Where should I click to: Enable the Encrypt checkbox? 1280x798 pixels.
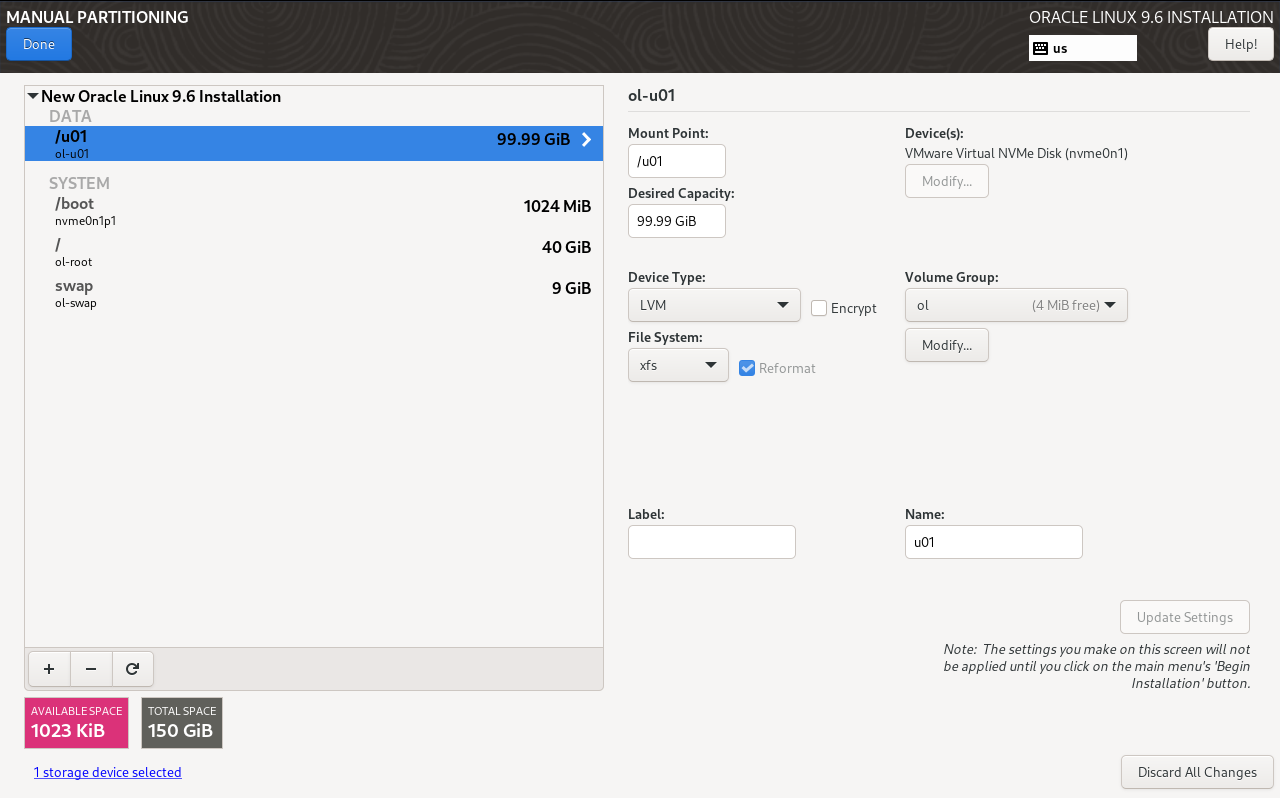click(819, 308)
